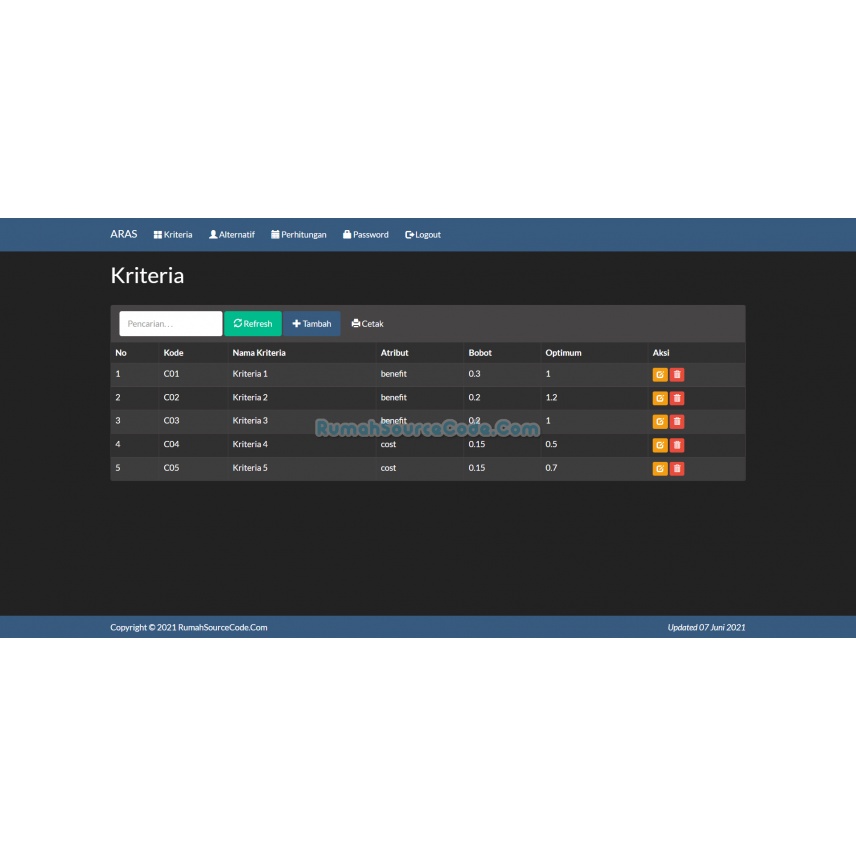The height and width of the screenshot is (856, 856).
Task: Go to the Alternatif page
Action: 232,235
